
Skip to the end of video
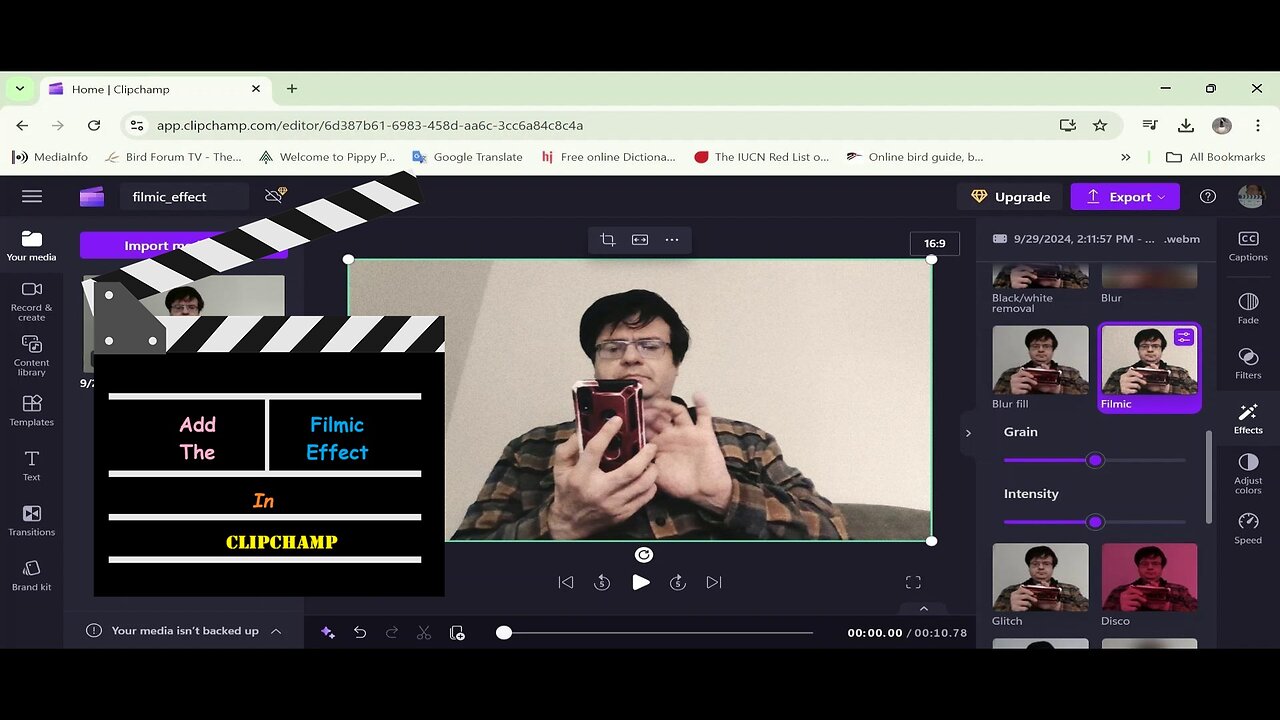tap(714, 582)
